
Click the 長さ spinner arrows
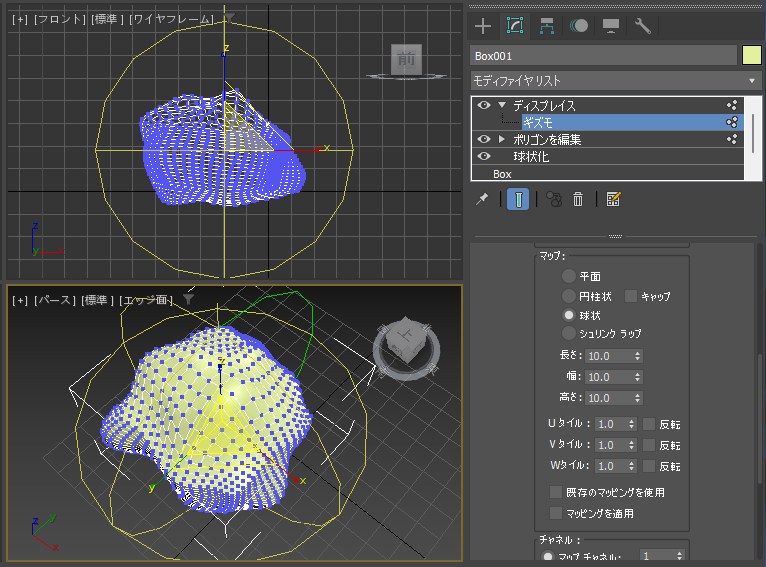click(638, 356)
